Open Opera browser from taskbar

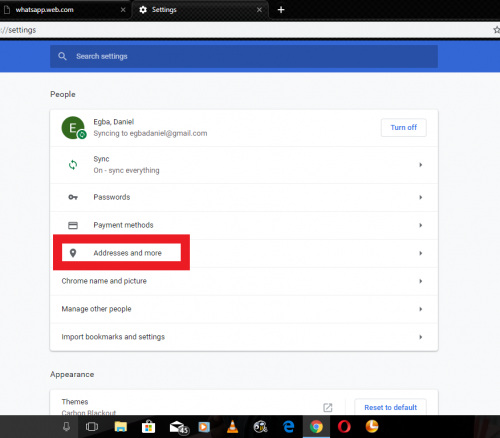[x=344, y=427]
